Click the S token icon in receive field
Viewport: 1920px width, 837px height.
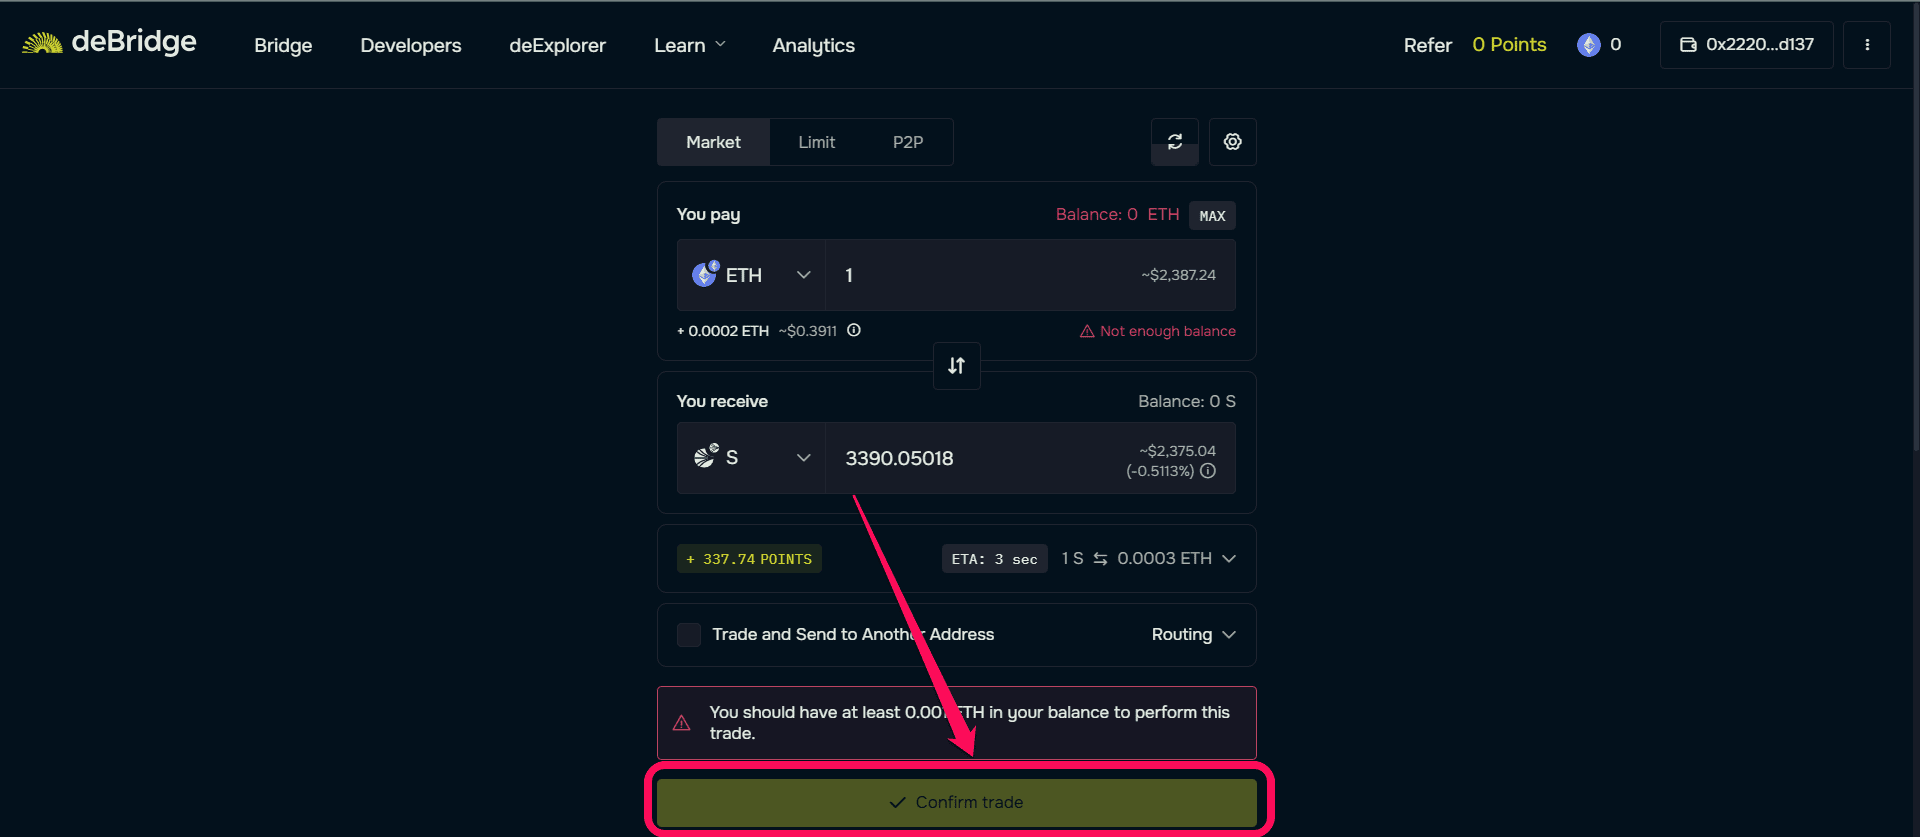point(706,456)
